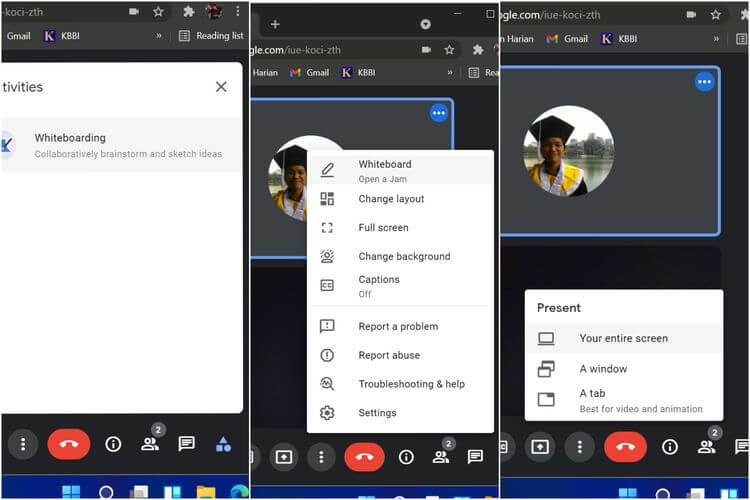Open meeting details info in Activities panel screenshot
This screenshot has width=750, height=500.
[x=113, y=444]
